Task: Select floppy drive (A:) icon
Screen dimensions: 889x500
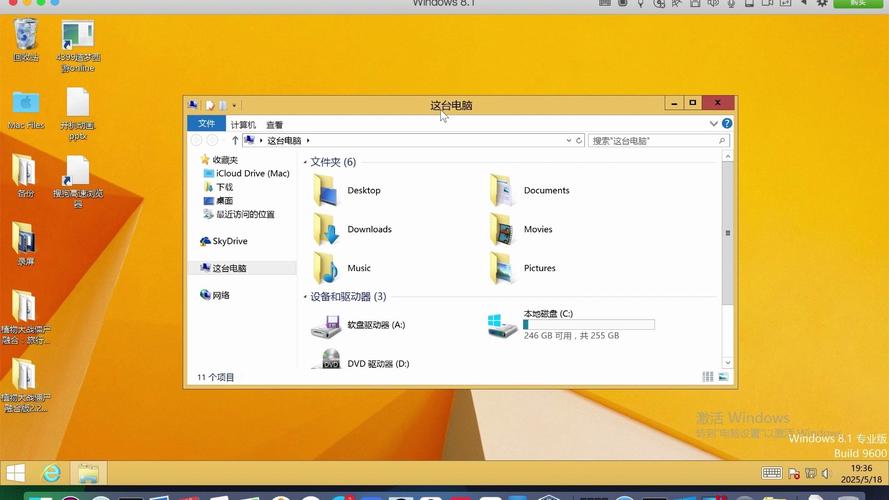Action: point(326,325)
